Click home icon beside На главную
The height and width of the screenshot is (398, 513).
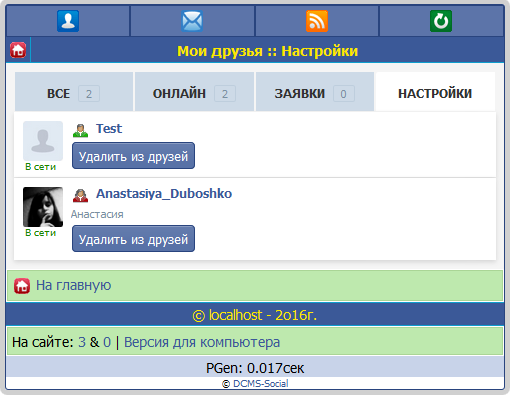click(x=22, y=286)
